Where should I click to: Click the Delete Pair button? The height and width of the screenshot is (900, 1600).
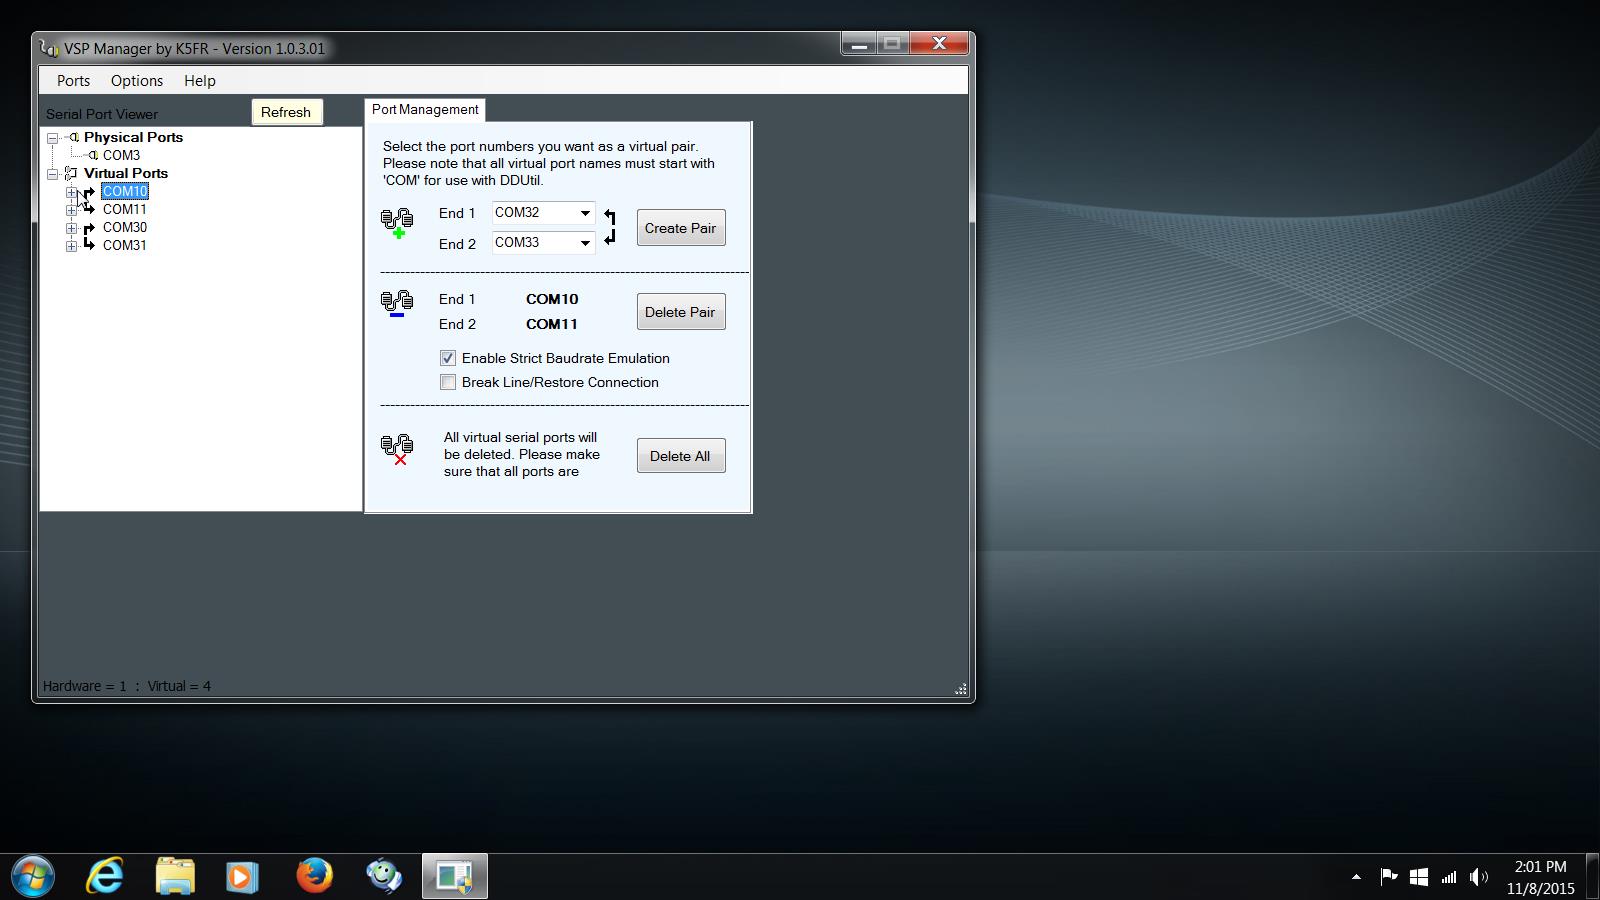click(681, 312)
